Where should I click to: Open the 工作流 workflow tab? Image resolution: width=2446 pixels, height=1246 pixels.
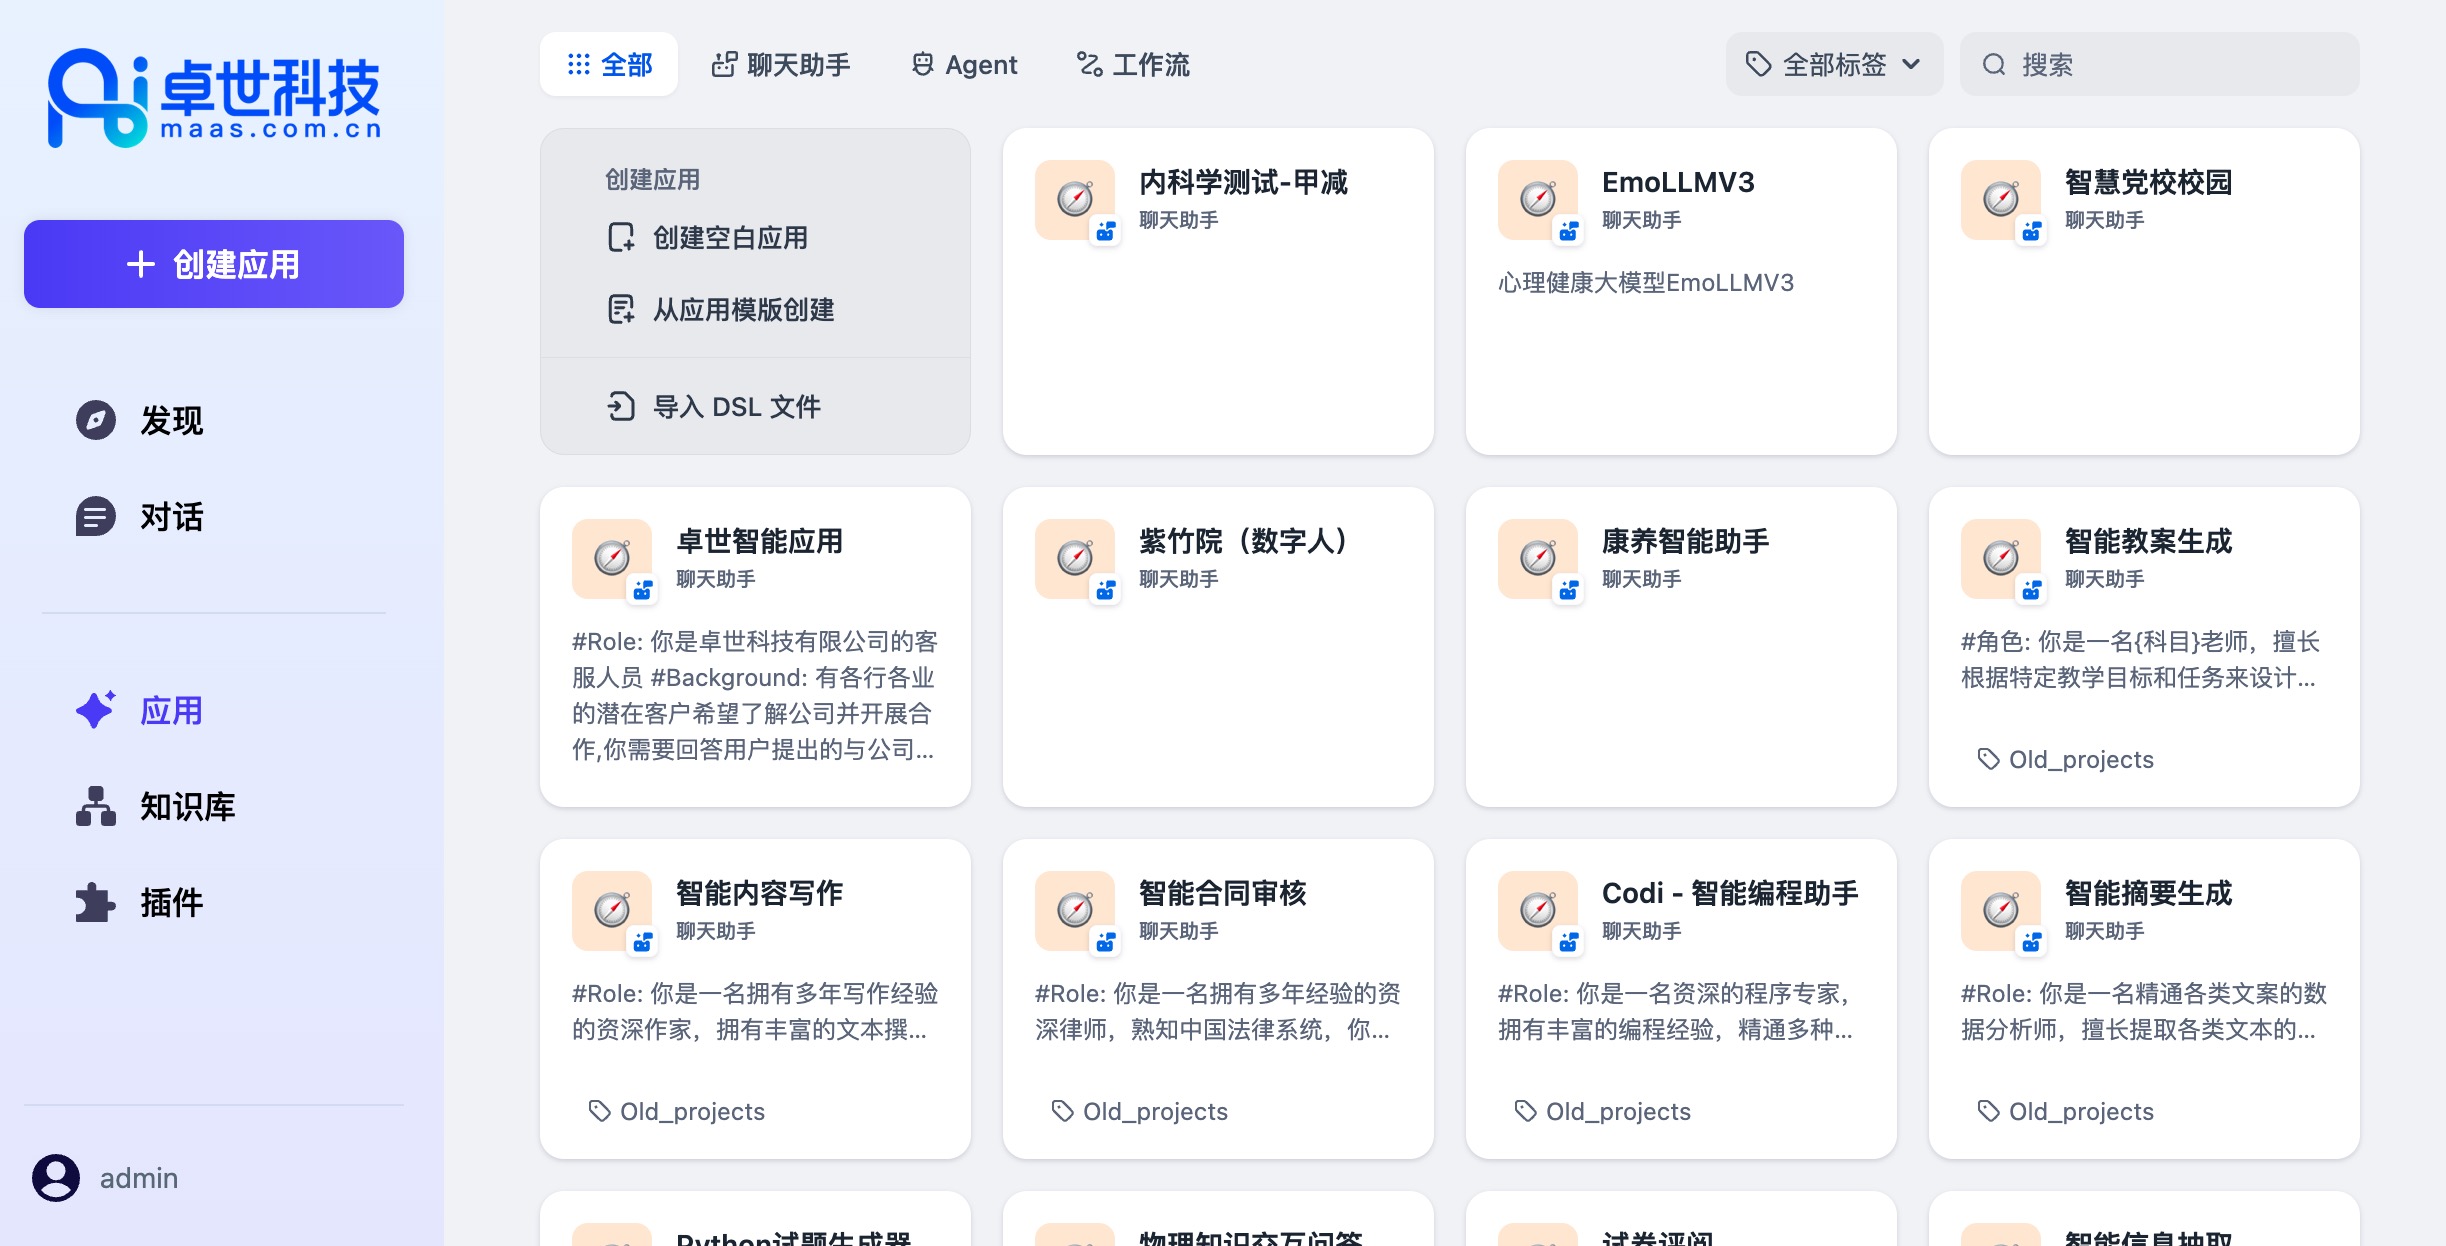click(1133, 65)
